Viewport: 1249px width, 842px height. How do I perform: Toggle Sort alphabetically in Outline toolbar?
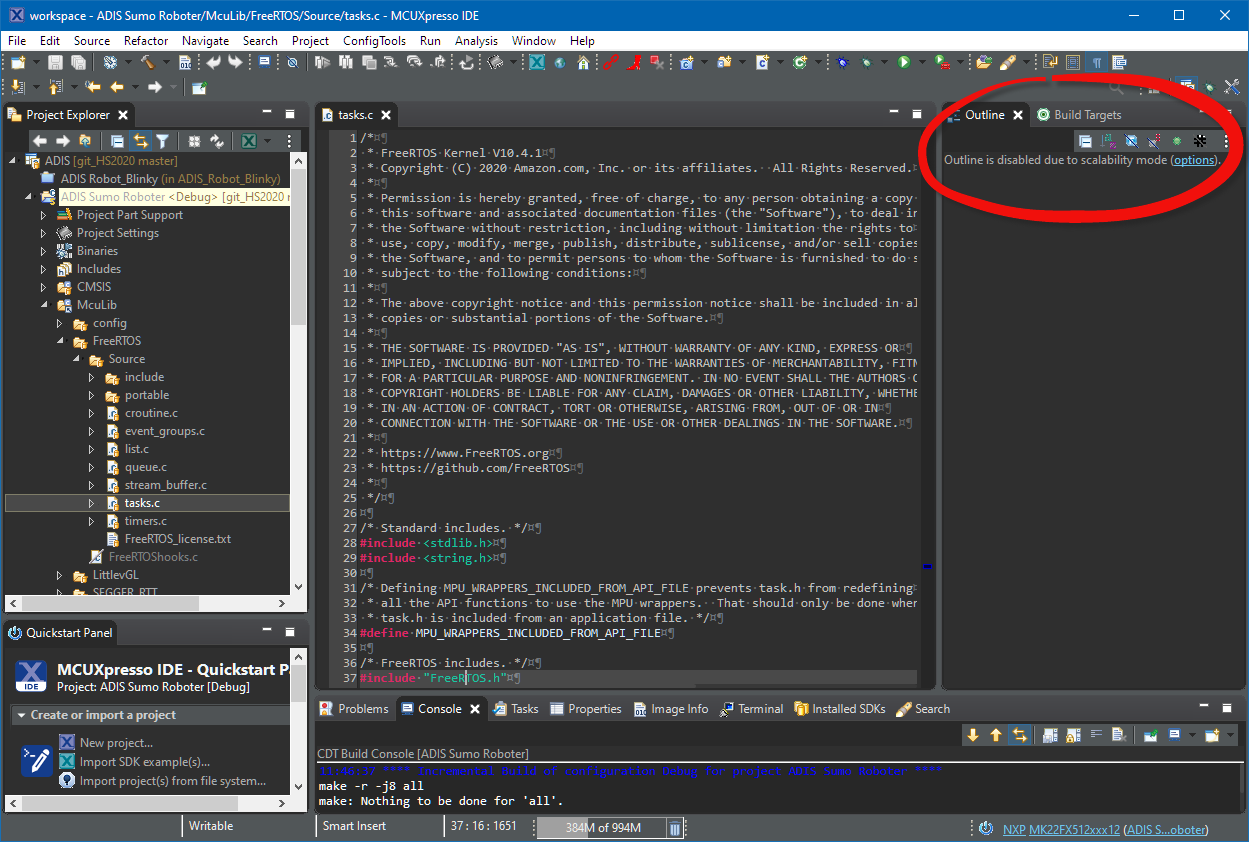[x=1108, y=141]
